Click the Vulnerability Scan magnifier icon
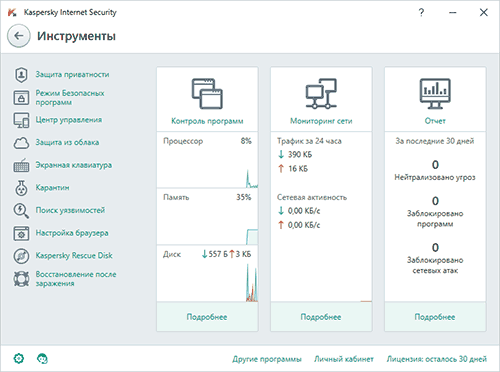This screenshot has height=372, width=500. [x=21, y=211]
